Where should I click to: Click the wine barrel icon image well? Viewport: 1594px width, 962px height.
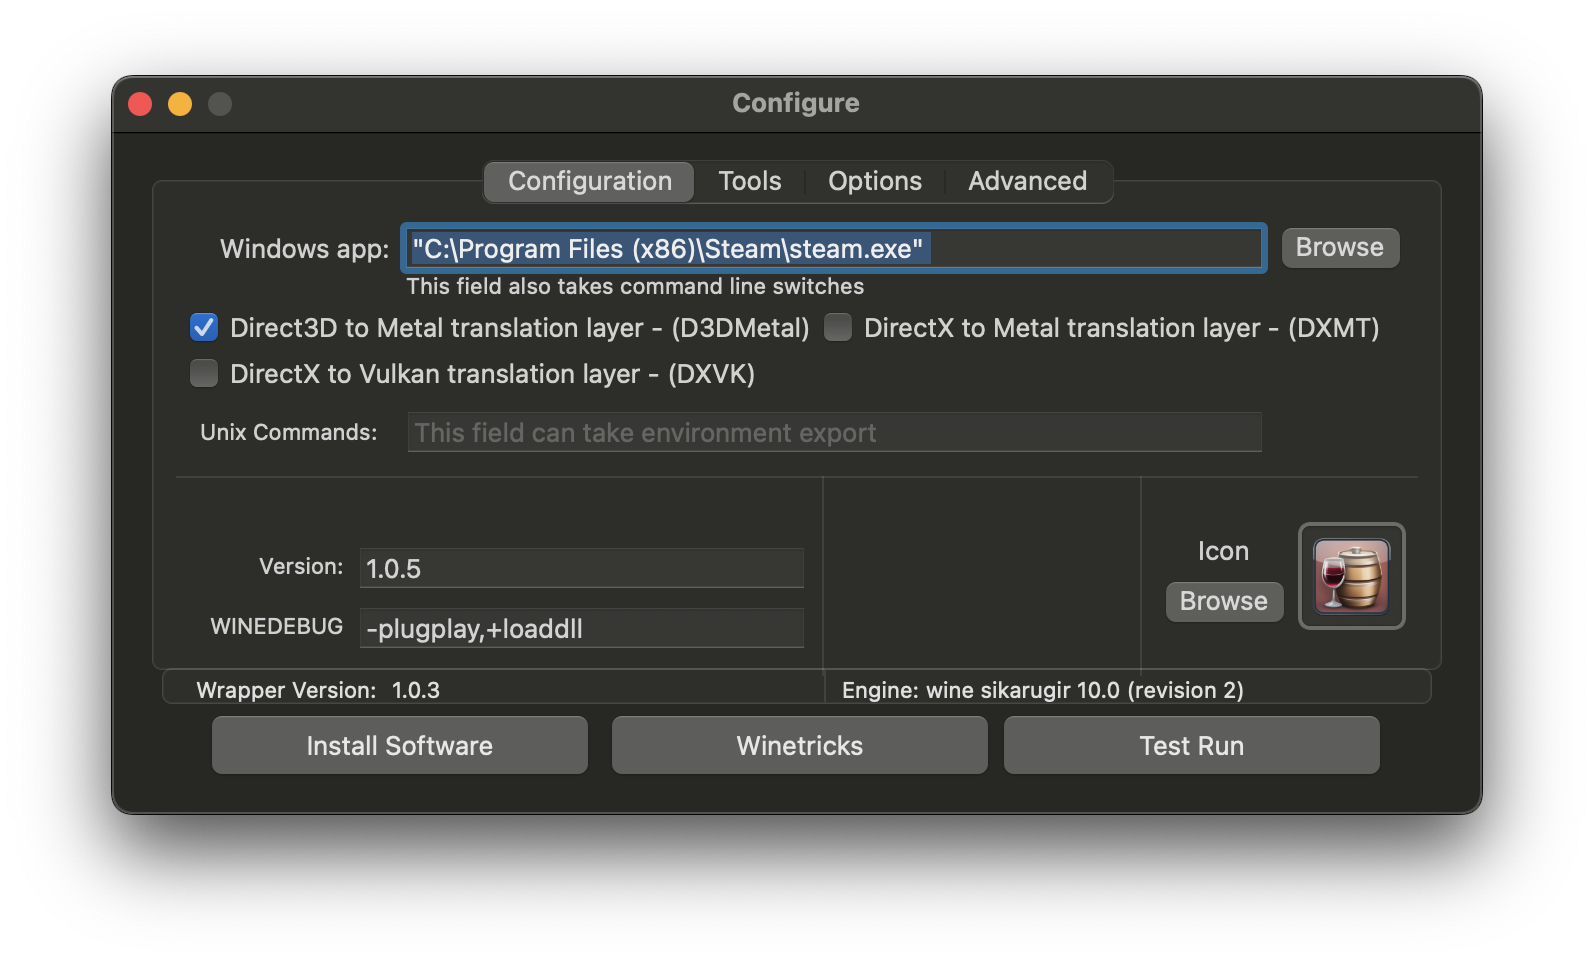1351,576
